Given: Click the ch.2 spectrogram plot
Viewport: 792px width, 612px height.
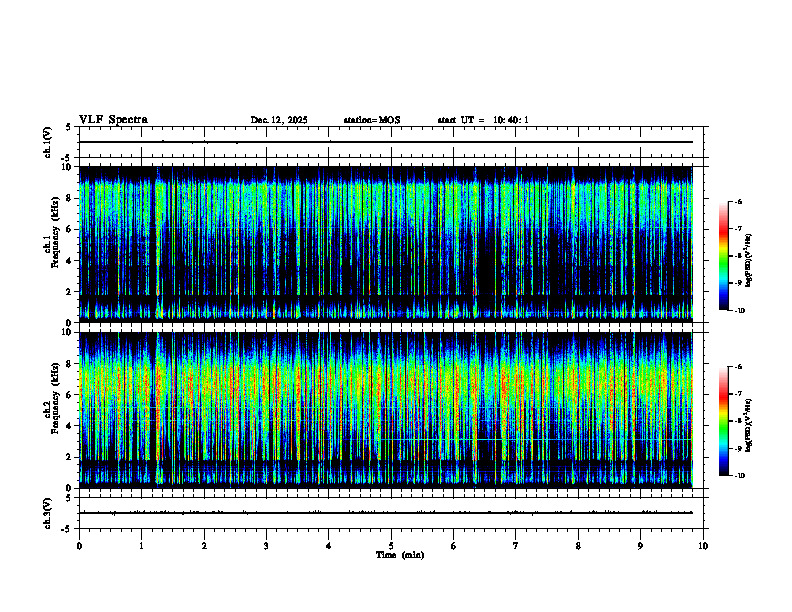Looking at the screenshot, I should pyautogui.click(x=386, y=410).
